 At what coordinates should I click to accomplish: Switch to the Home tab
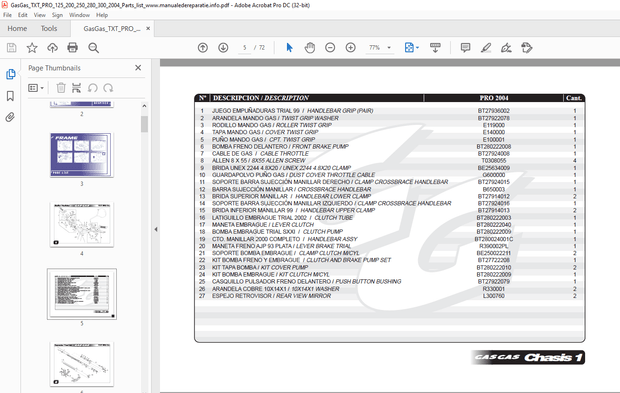pyautogui.click(x=17, y=28)
